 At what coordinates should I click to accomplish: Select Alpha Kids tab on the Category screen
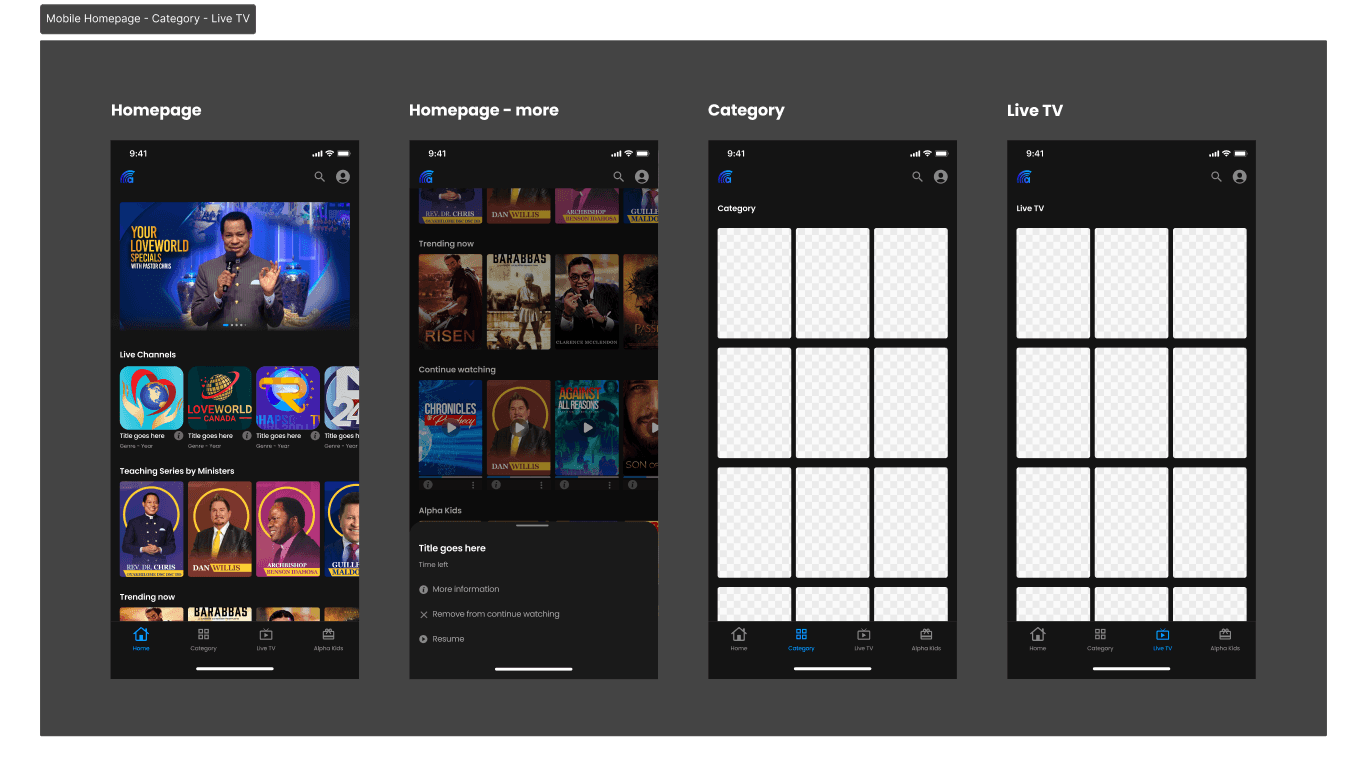[926, 640]
